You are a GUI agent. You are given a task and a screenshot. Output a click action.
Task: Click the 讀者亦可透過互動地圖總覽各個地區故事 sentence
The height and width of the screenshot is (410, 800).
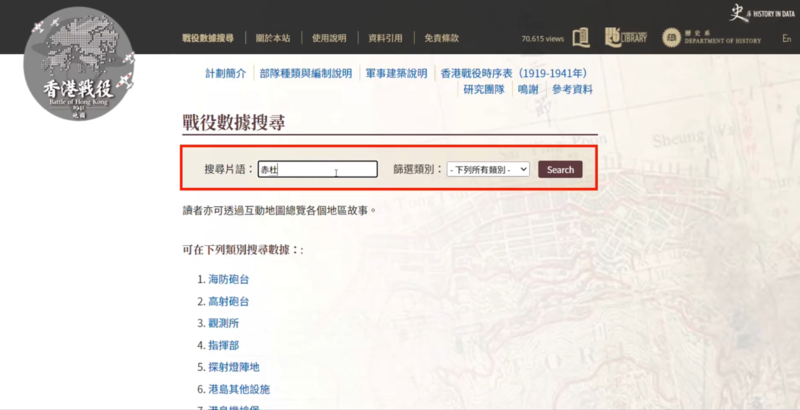point(279,210)
